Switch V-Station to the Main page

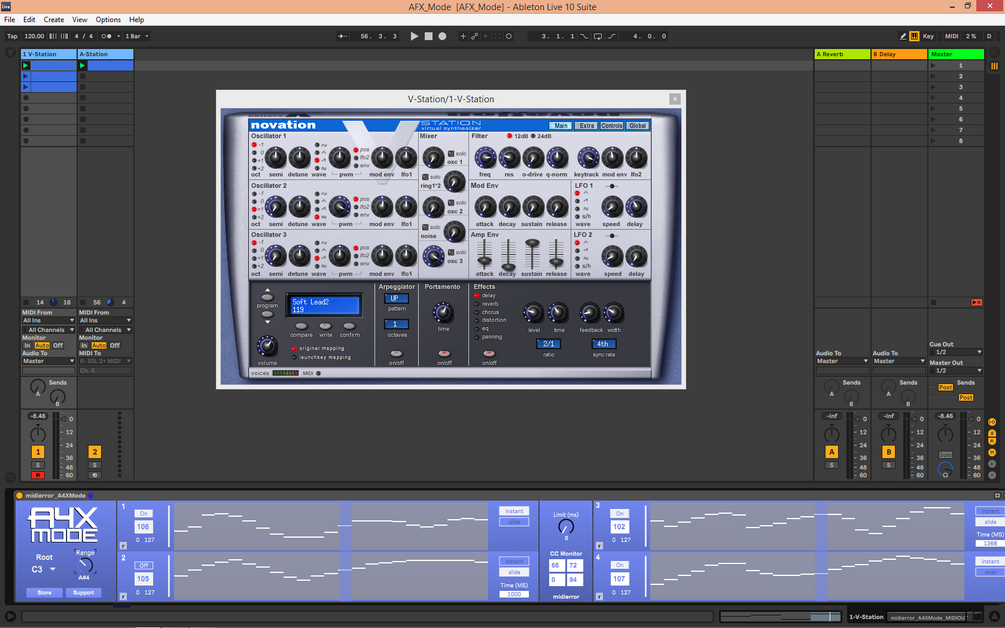click(560, 126)
